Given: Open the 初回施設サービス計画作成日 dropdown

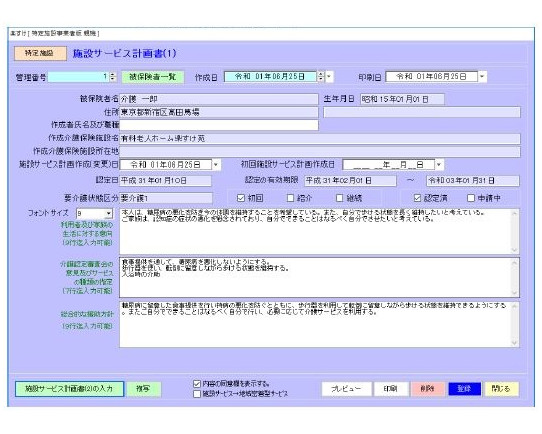Looking at the screenshot, I should click(439, 164).
